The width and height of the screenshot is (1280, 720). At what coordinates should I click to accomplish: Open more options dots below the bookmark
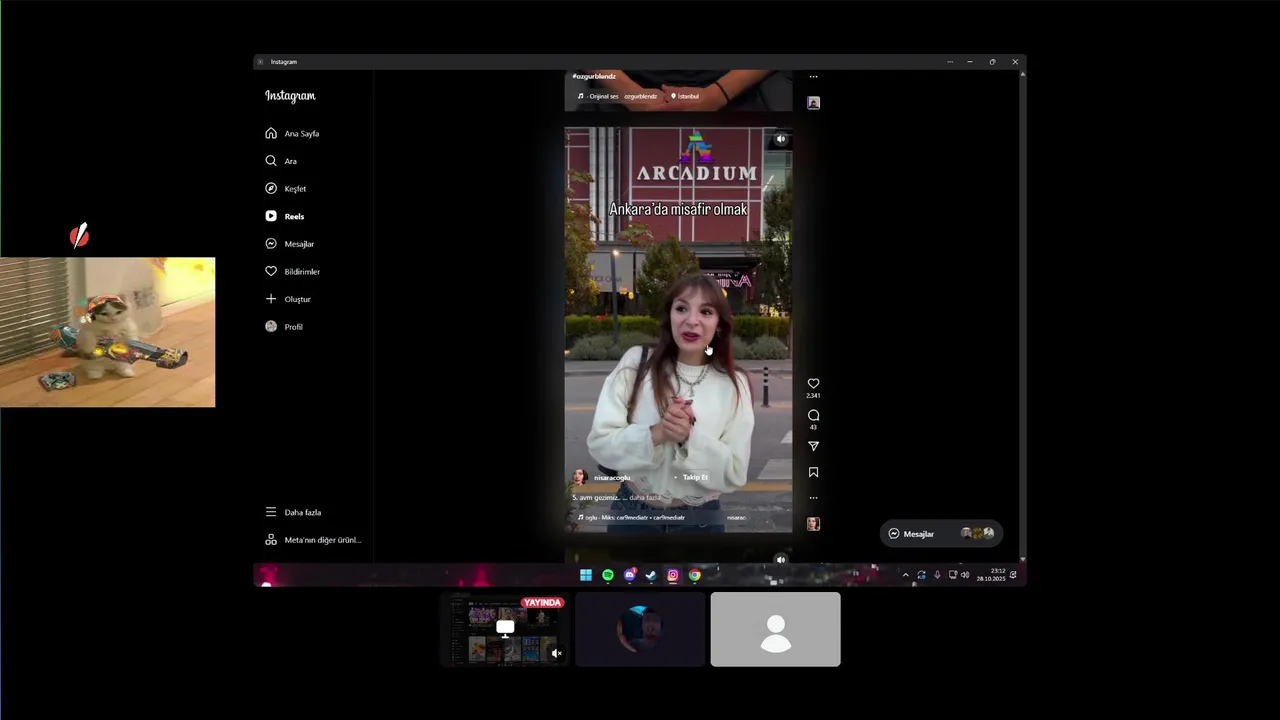click(x=813, y=498)
